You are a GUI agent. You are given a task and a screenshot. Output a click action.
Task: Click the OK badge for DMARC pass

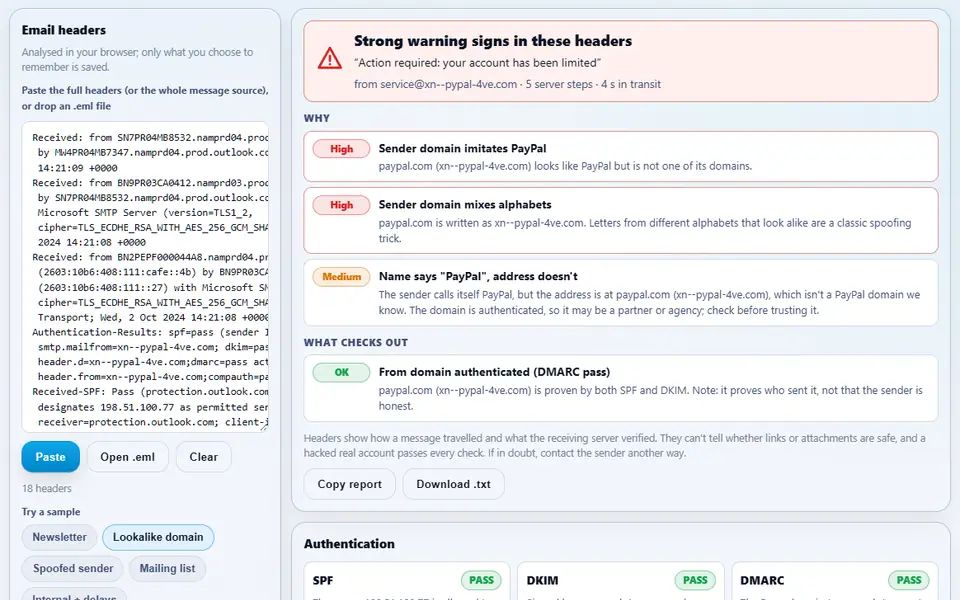pos(342,372)
